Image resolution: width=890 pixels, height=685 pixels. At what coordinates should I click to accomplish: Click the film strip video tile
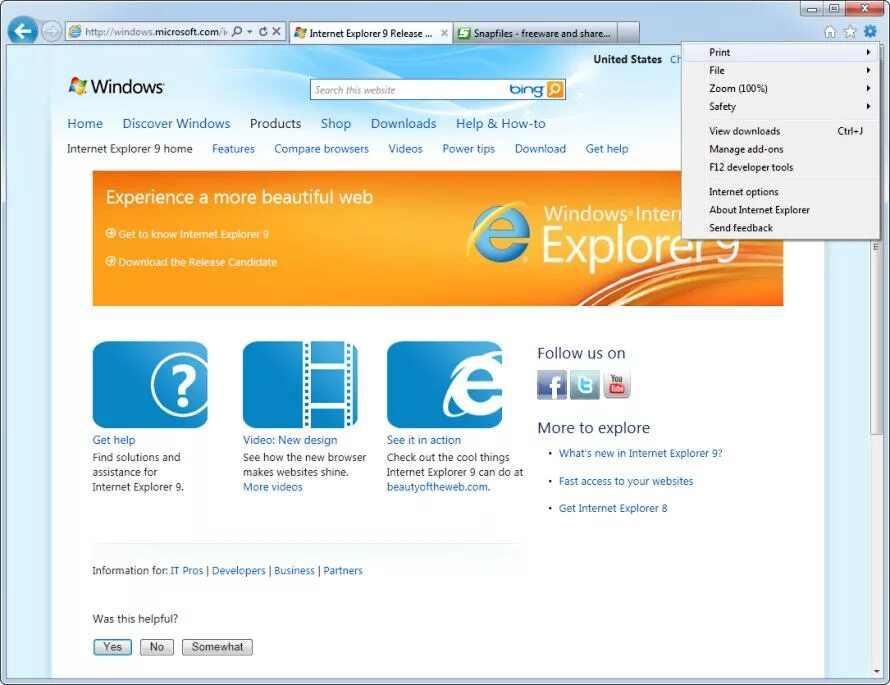[300, 384]
